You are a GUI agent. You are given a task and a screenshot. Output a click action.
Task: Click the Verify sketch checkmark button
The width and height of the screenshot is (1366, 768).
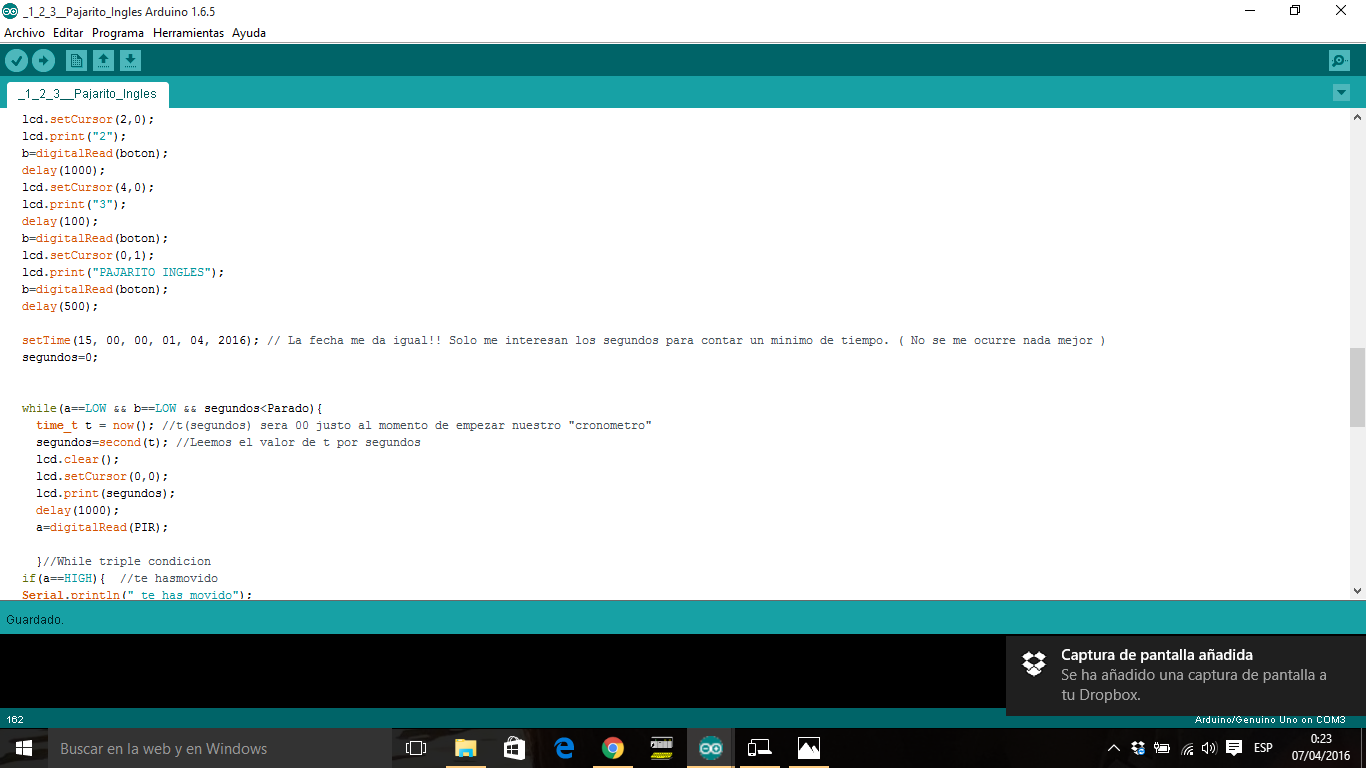coord(16,61)
